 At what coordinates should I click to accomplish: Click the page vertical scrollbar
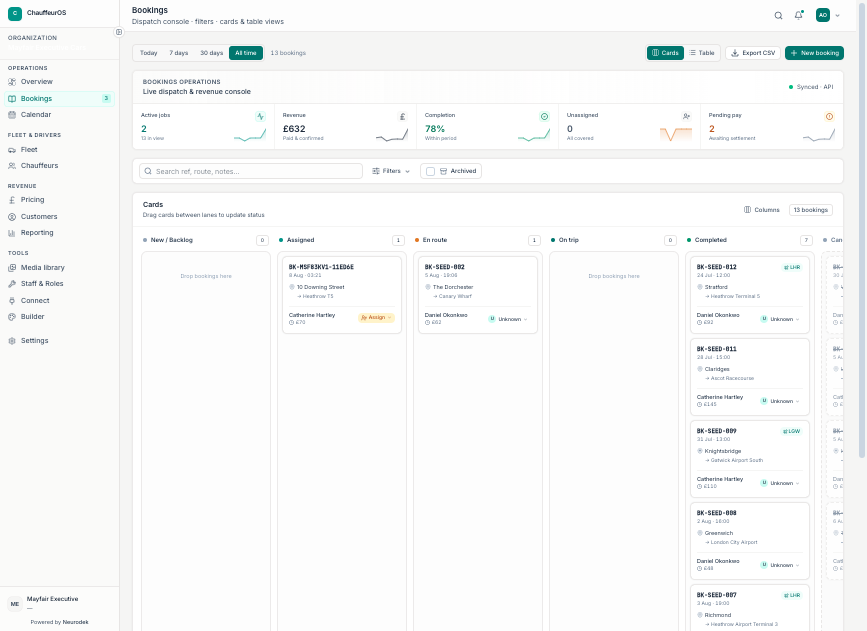(x=861, y=229)
